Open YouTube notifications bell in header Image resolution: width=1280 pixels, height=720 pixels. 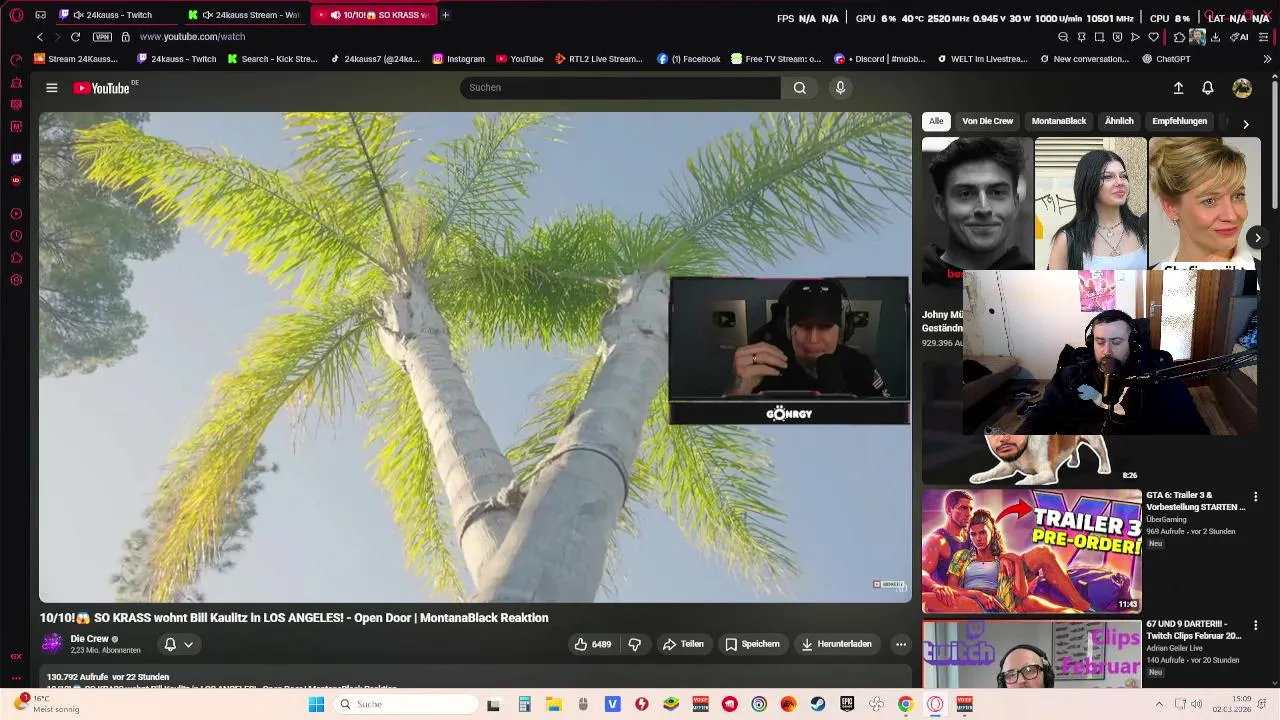click(x=1208, y=88)
